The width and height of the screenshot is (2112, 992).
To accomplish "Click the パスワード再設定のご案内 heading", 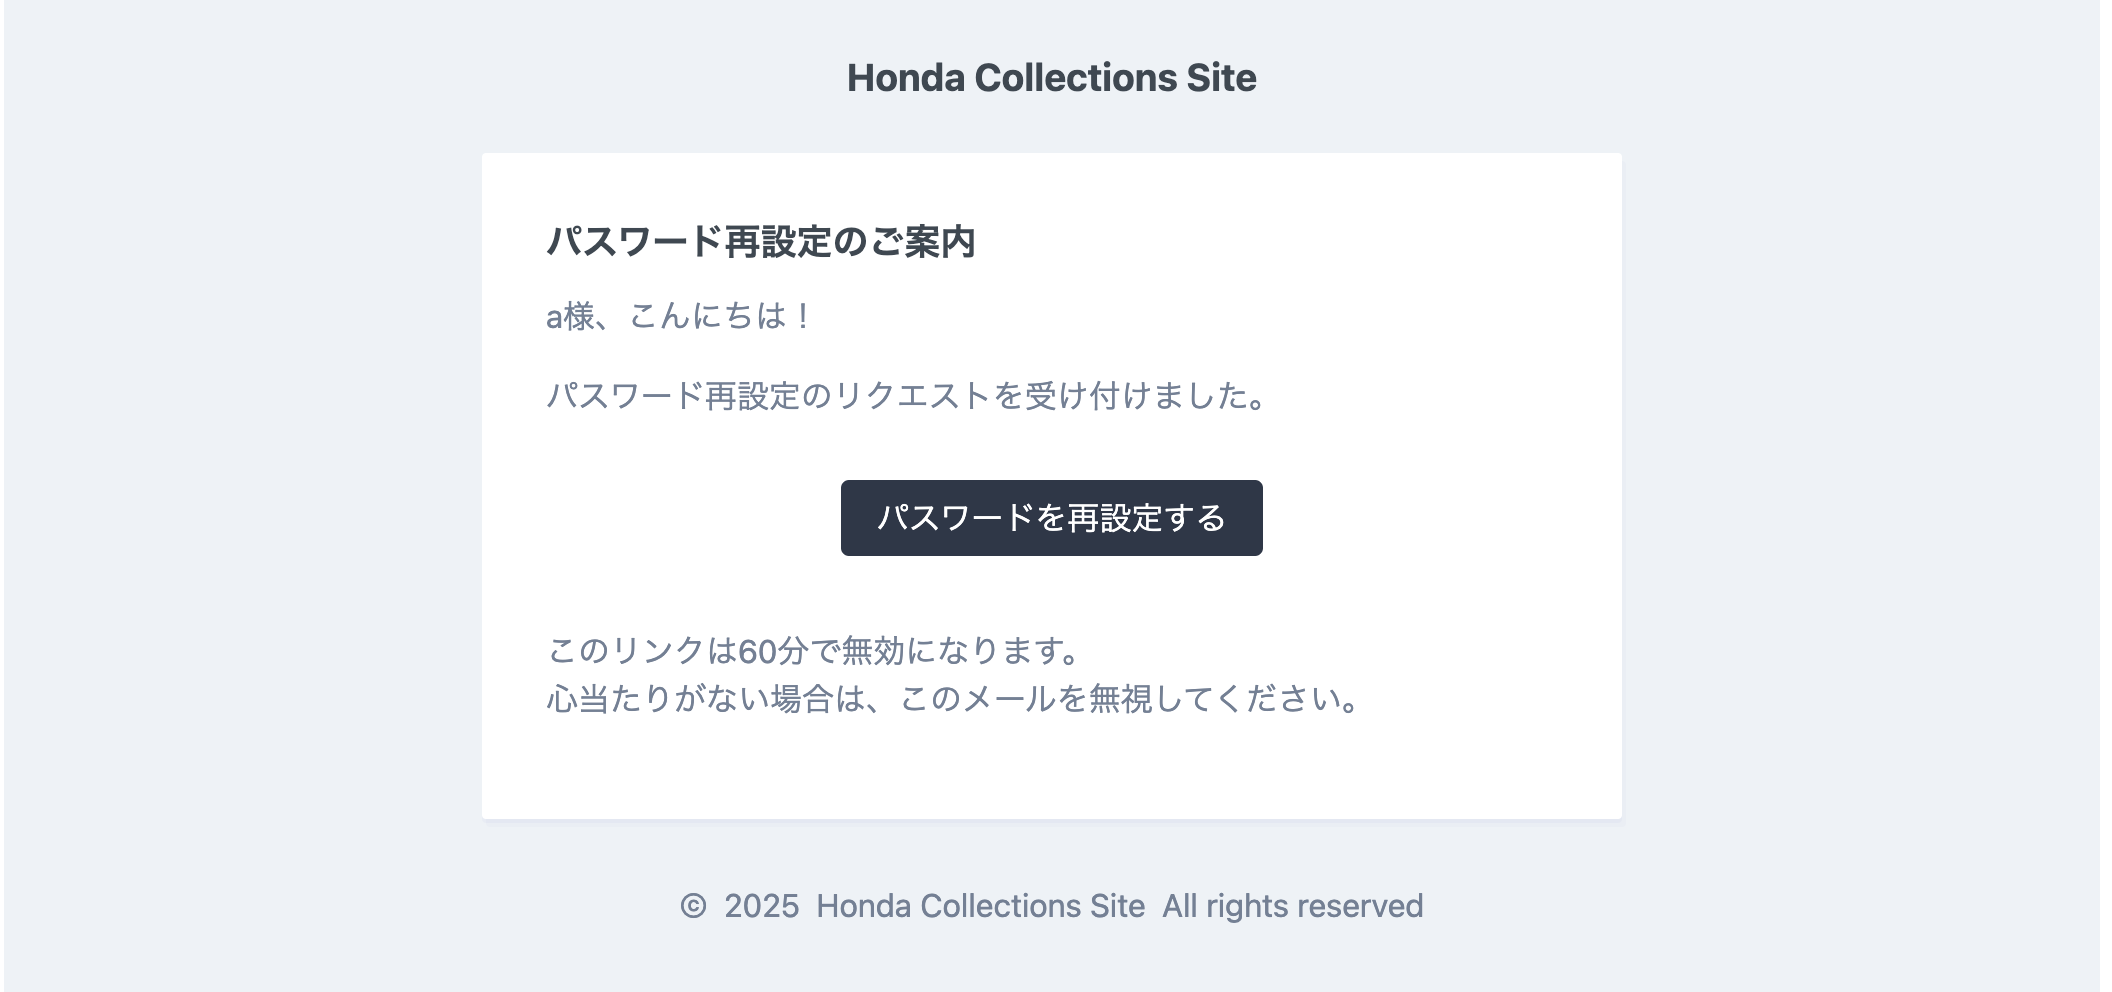I will point(764,240).
